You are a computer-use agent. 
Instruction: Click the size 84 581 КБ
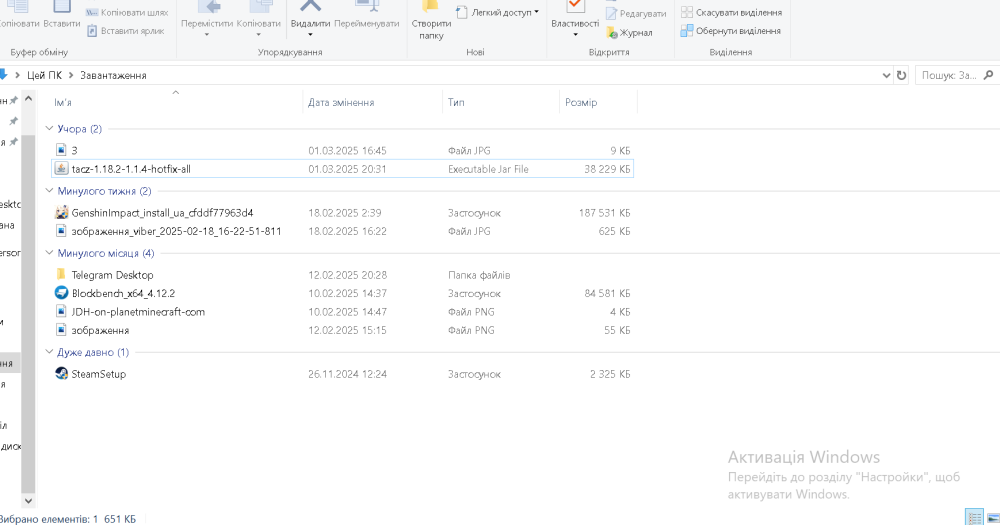tap(607, 293)
